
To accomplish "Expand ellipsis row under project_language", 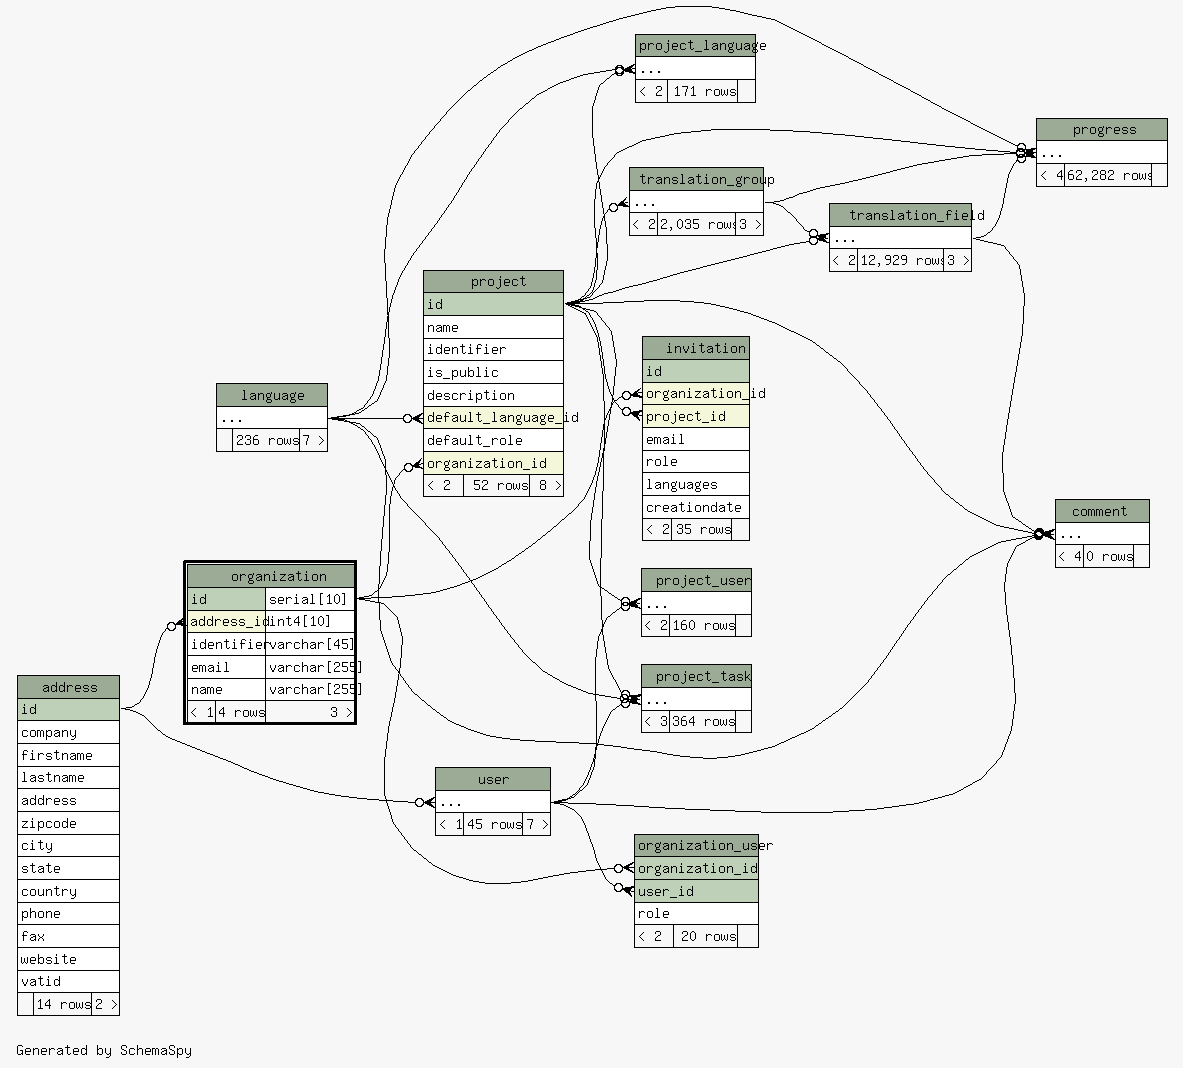I will click(695, 69).
